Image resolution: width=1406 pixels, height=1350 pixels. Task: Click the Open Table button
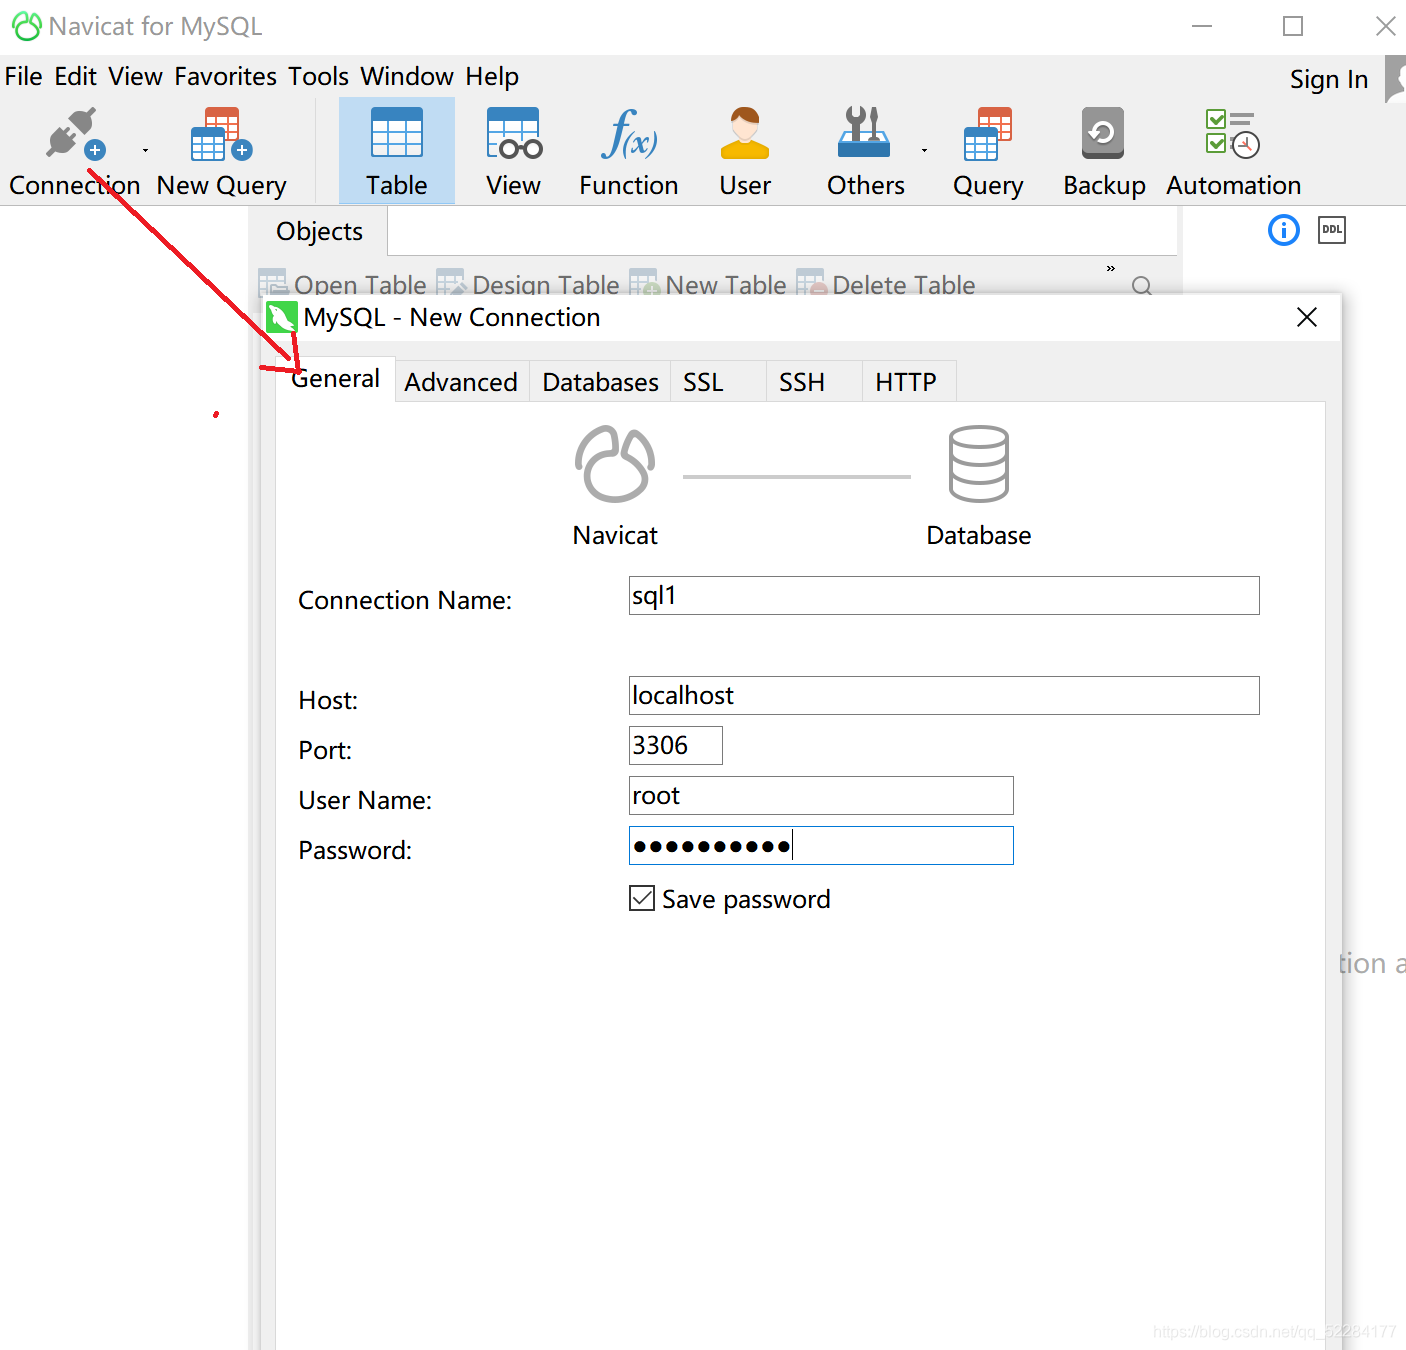343,285
